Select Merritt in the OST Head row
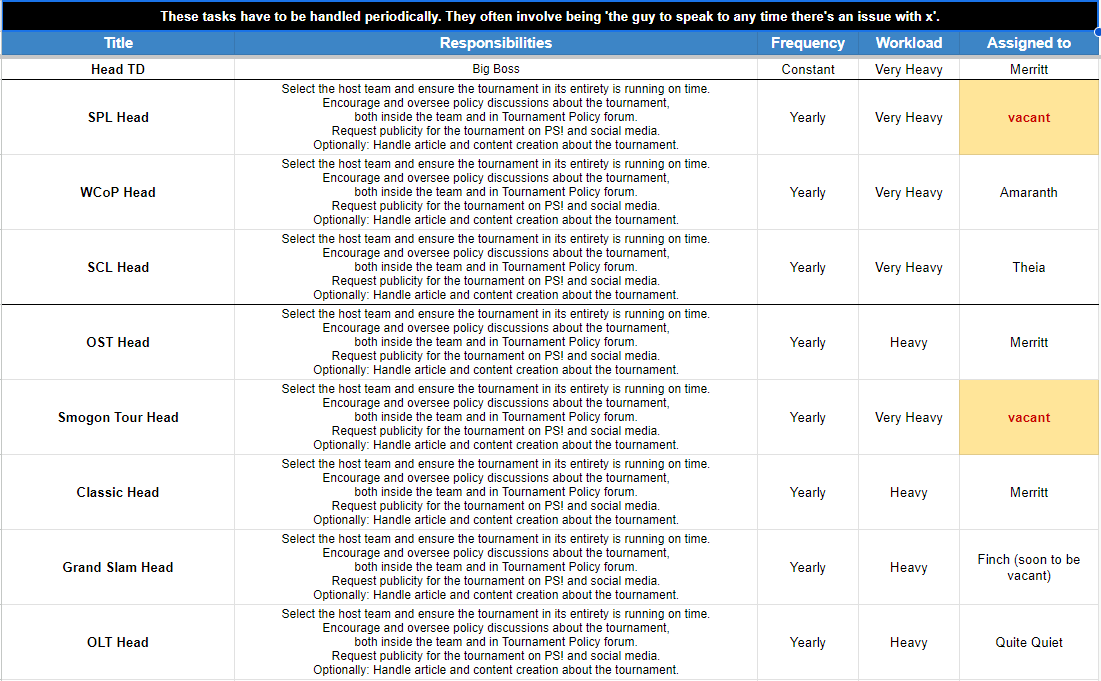Screen dimensions: 1101x681 tap(1029, 343)
